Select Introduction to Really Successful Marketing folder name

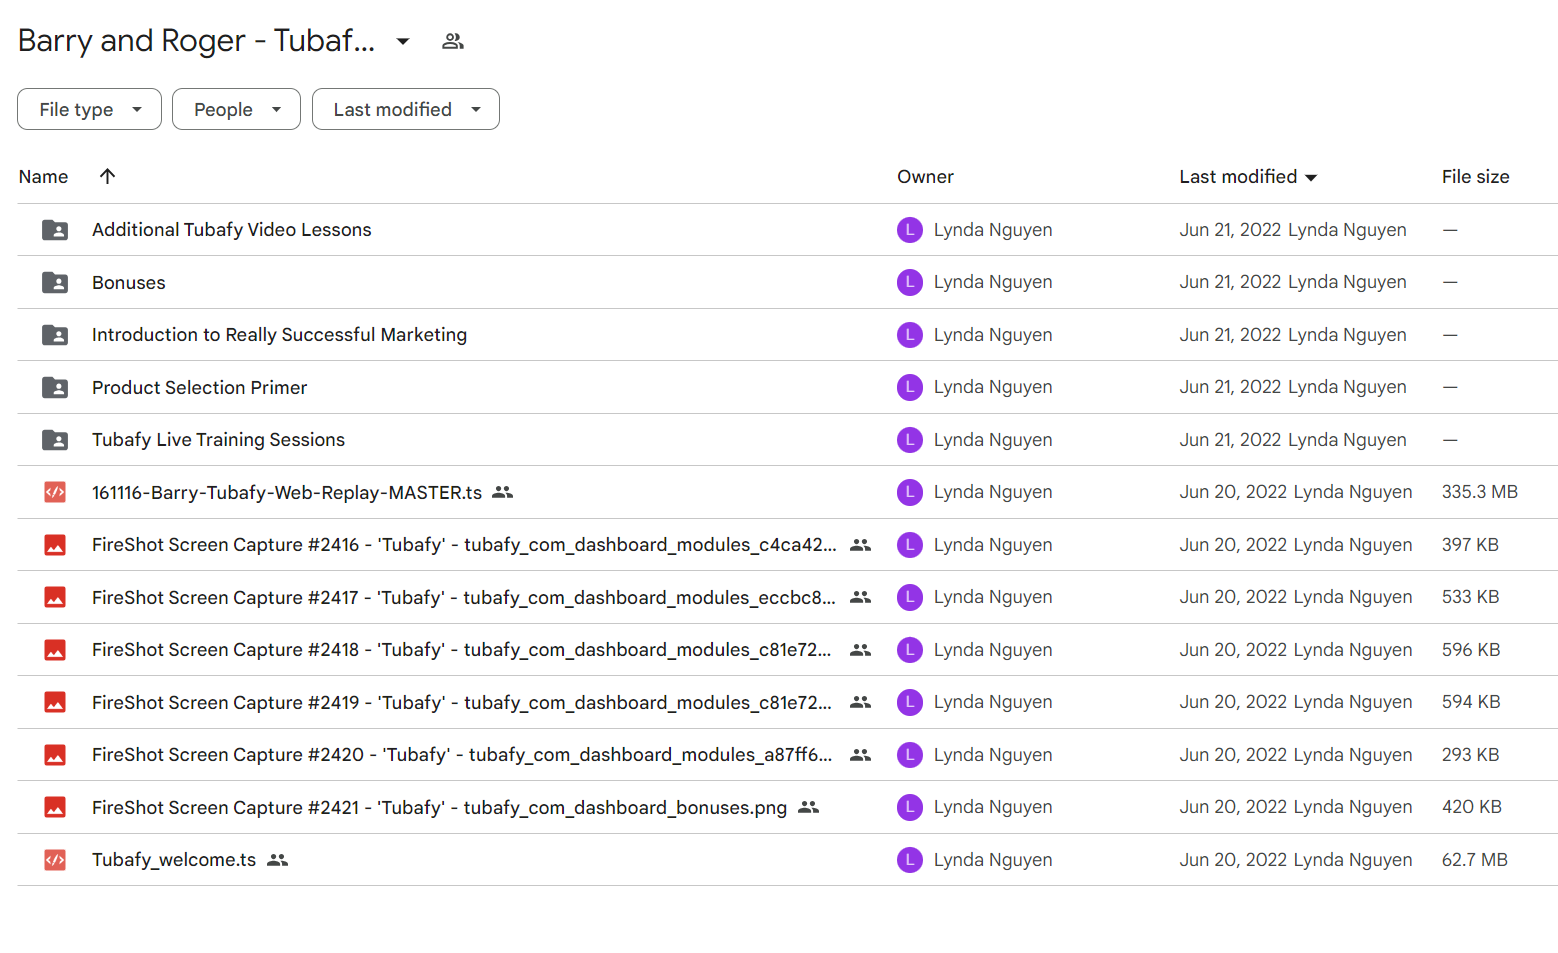279,335
